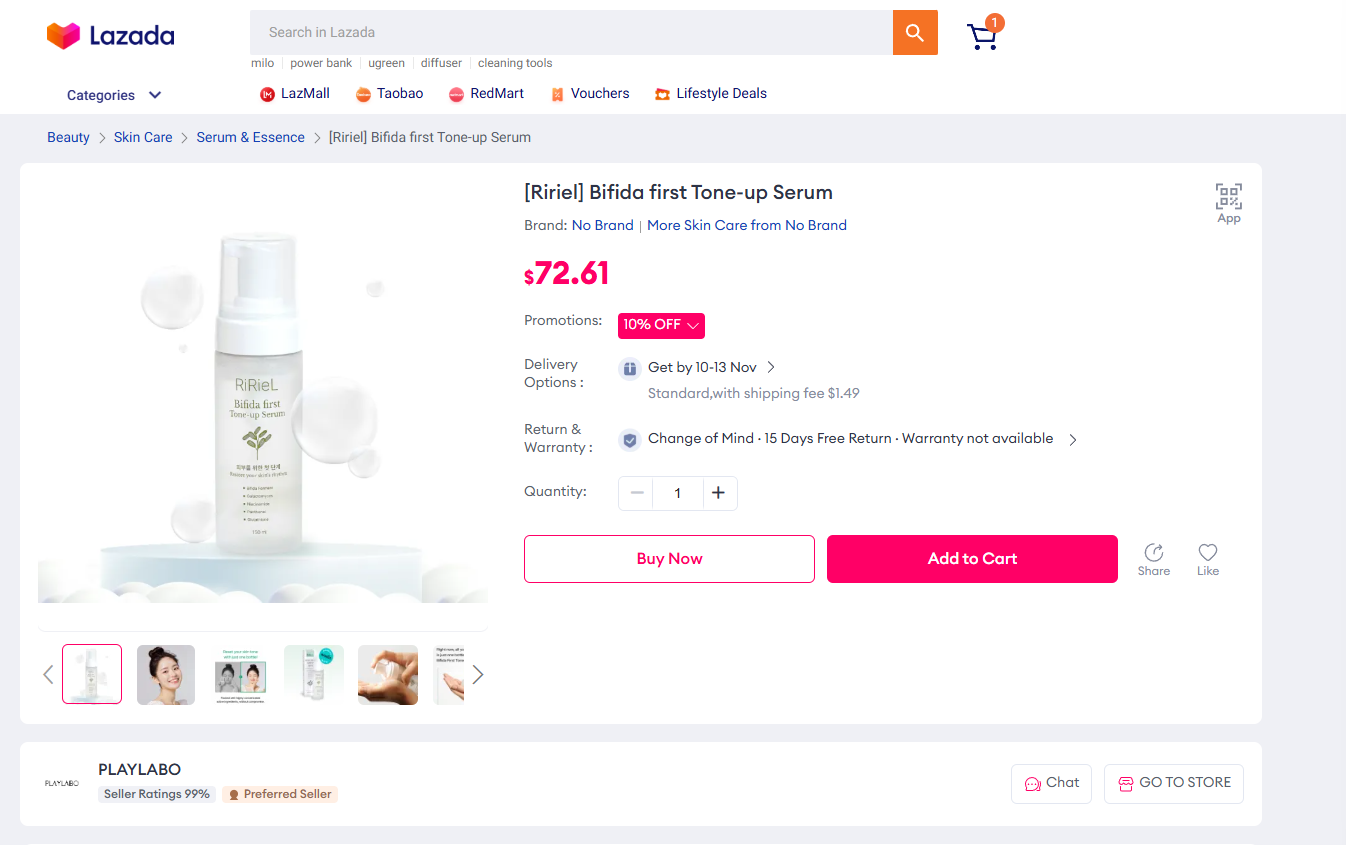Click the Add to Cart button
This screenshot has height=845, width=1346.
(x=971, y=559)
